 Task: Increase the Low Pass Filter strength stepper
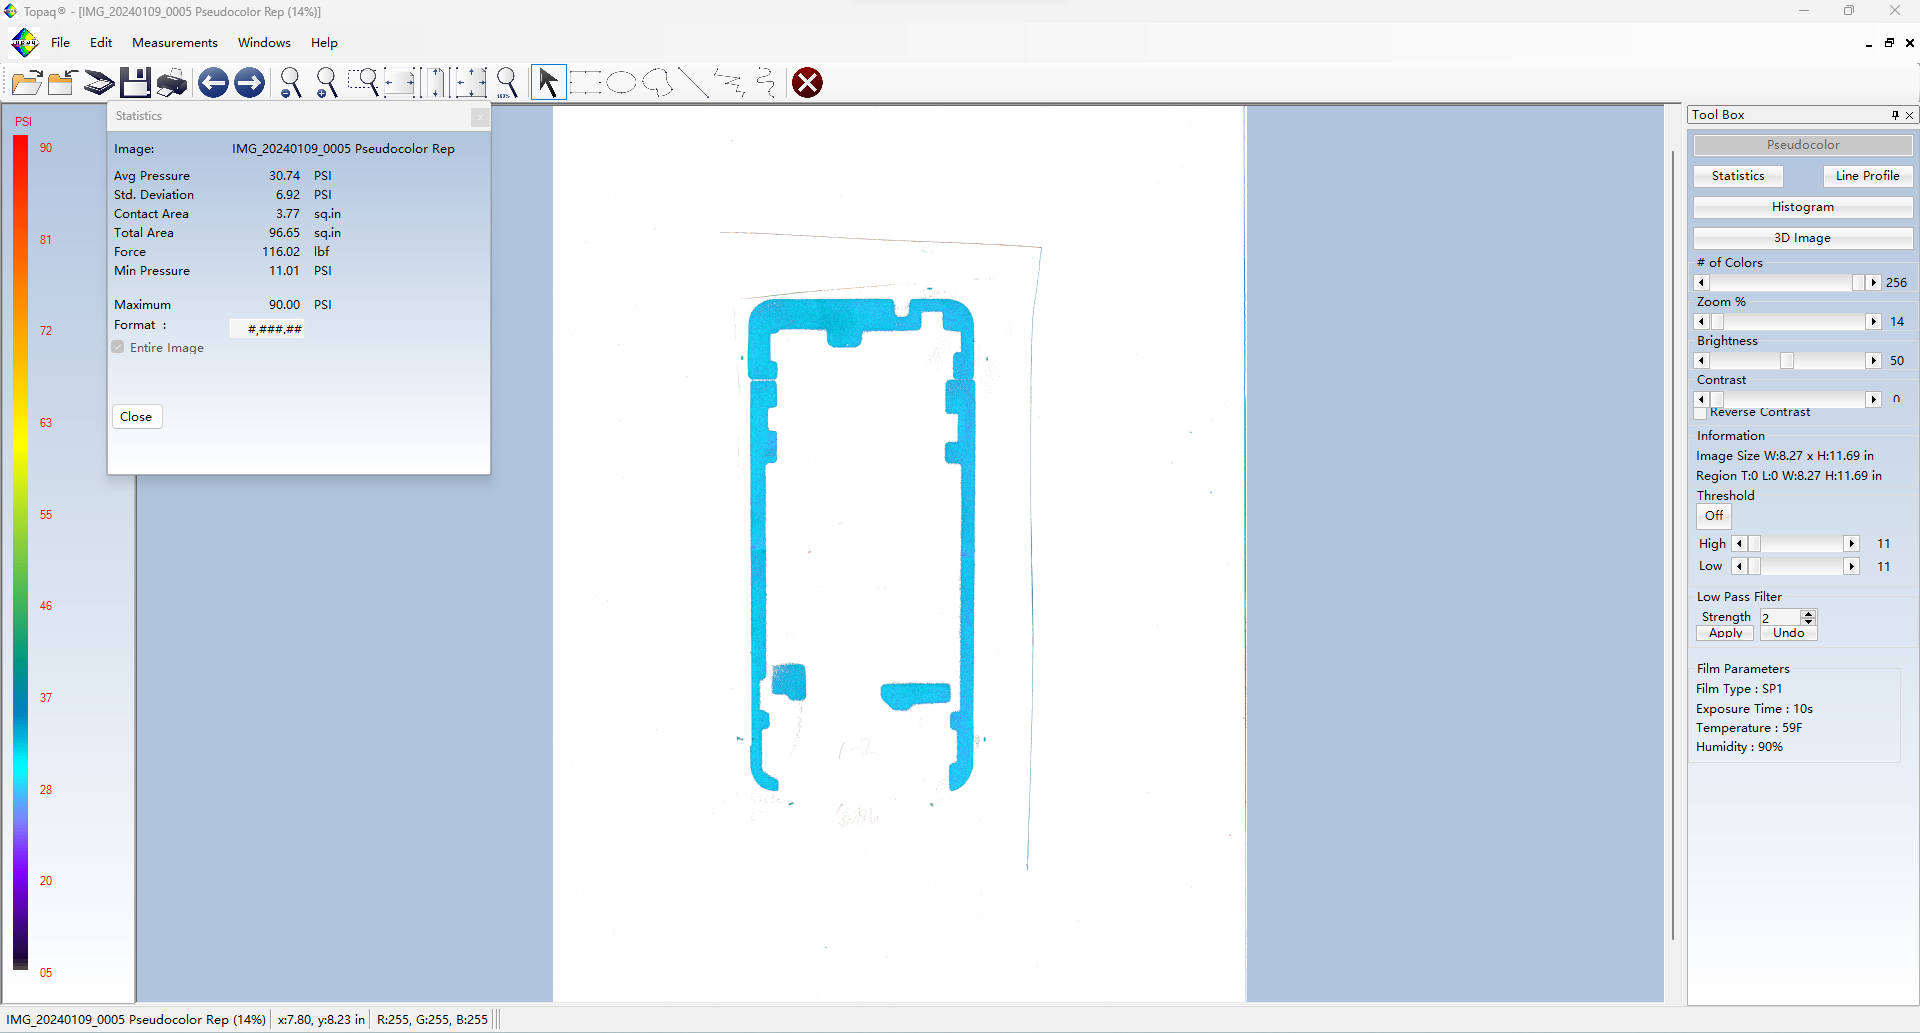[x=1808, y=613]
